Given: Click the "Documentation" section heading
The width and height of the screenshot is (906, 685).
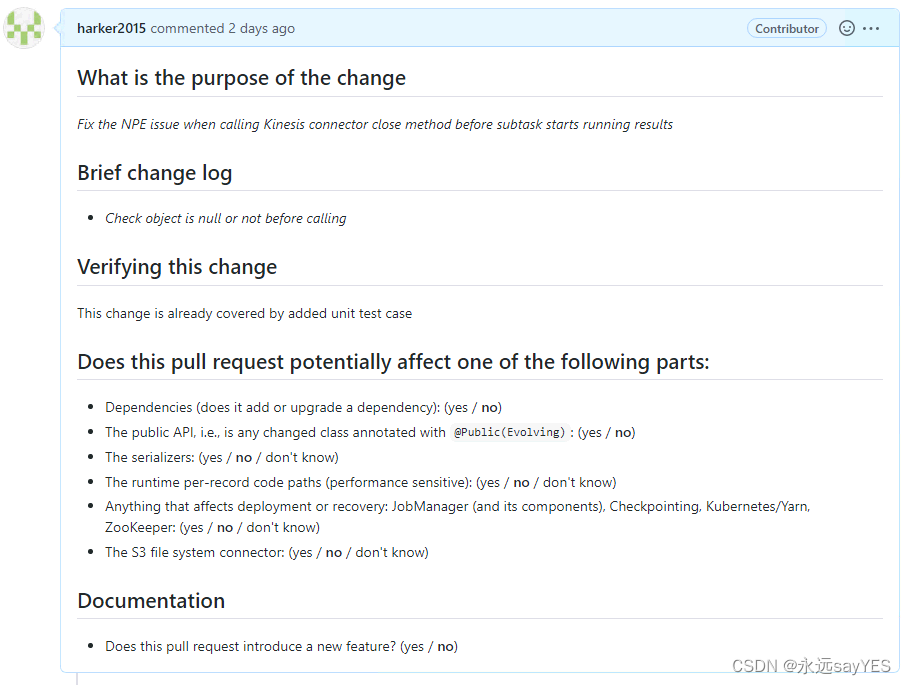Looking at the screenshot, I should 151,601.
